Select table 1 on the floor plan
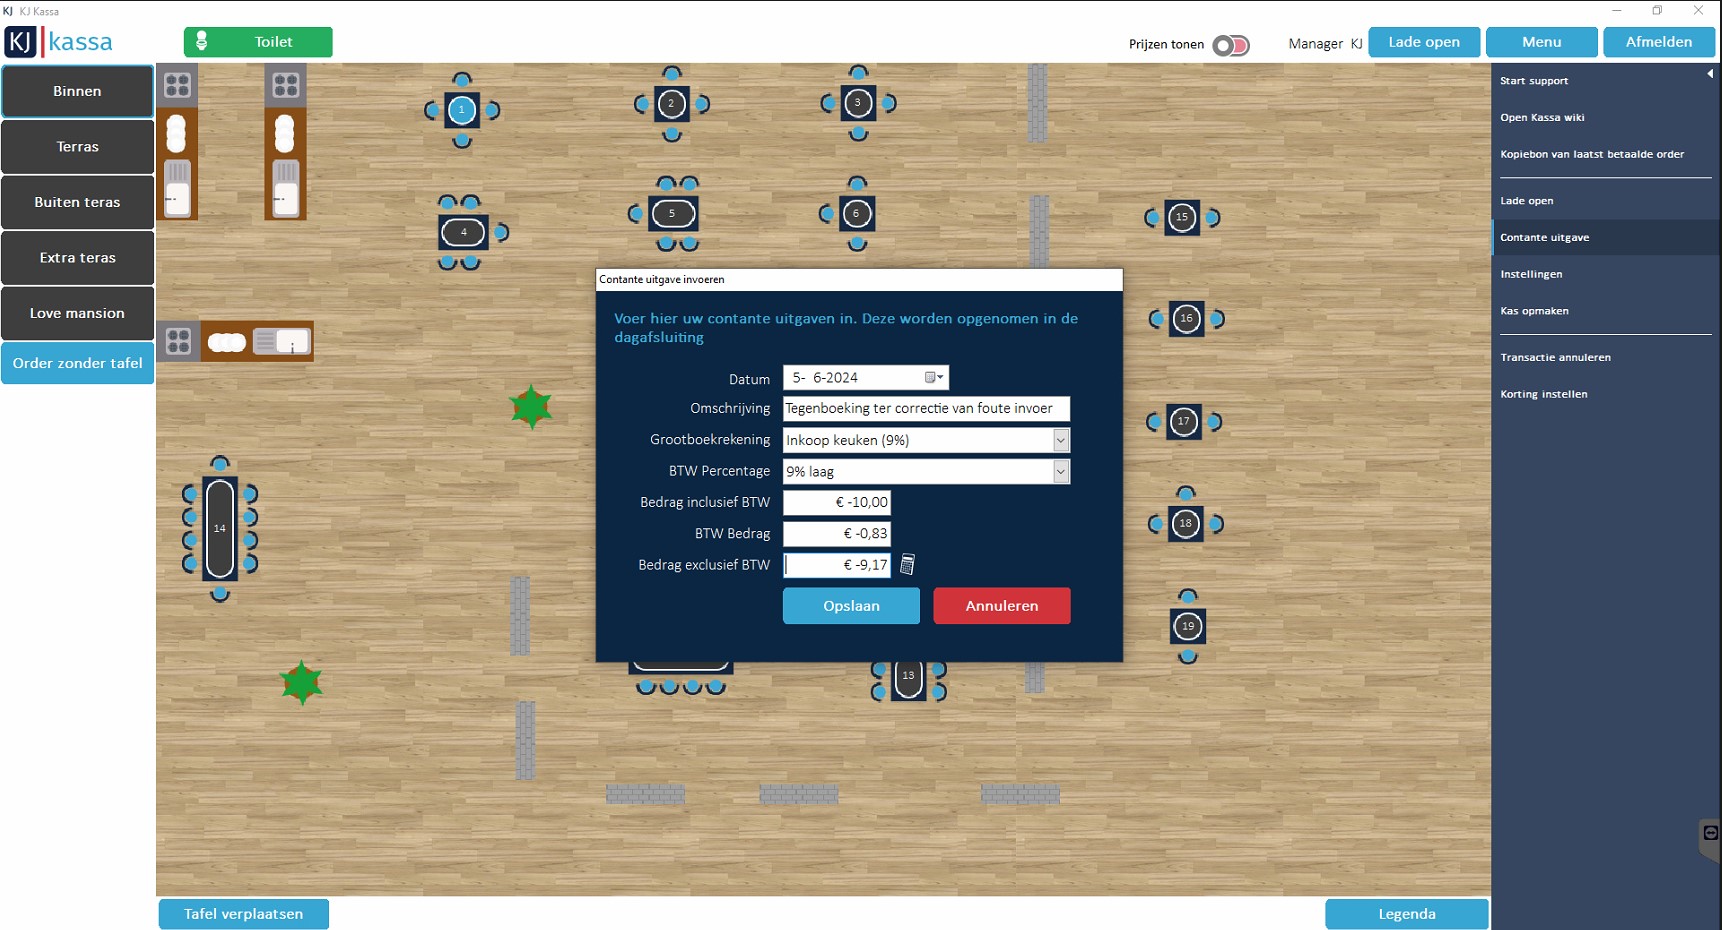This screenshot has width=1722, height=930. click(x=461, y=110)
